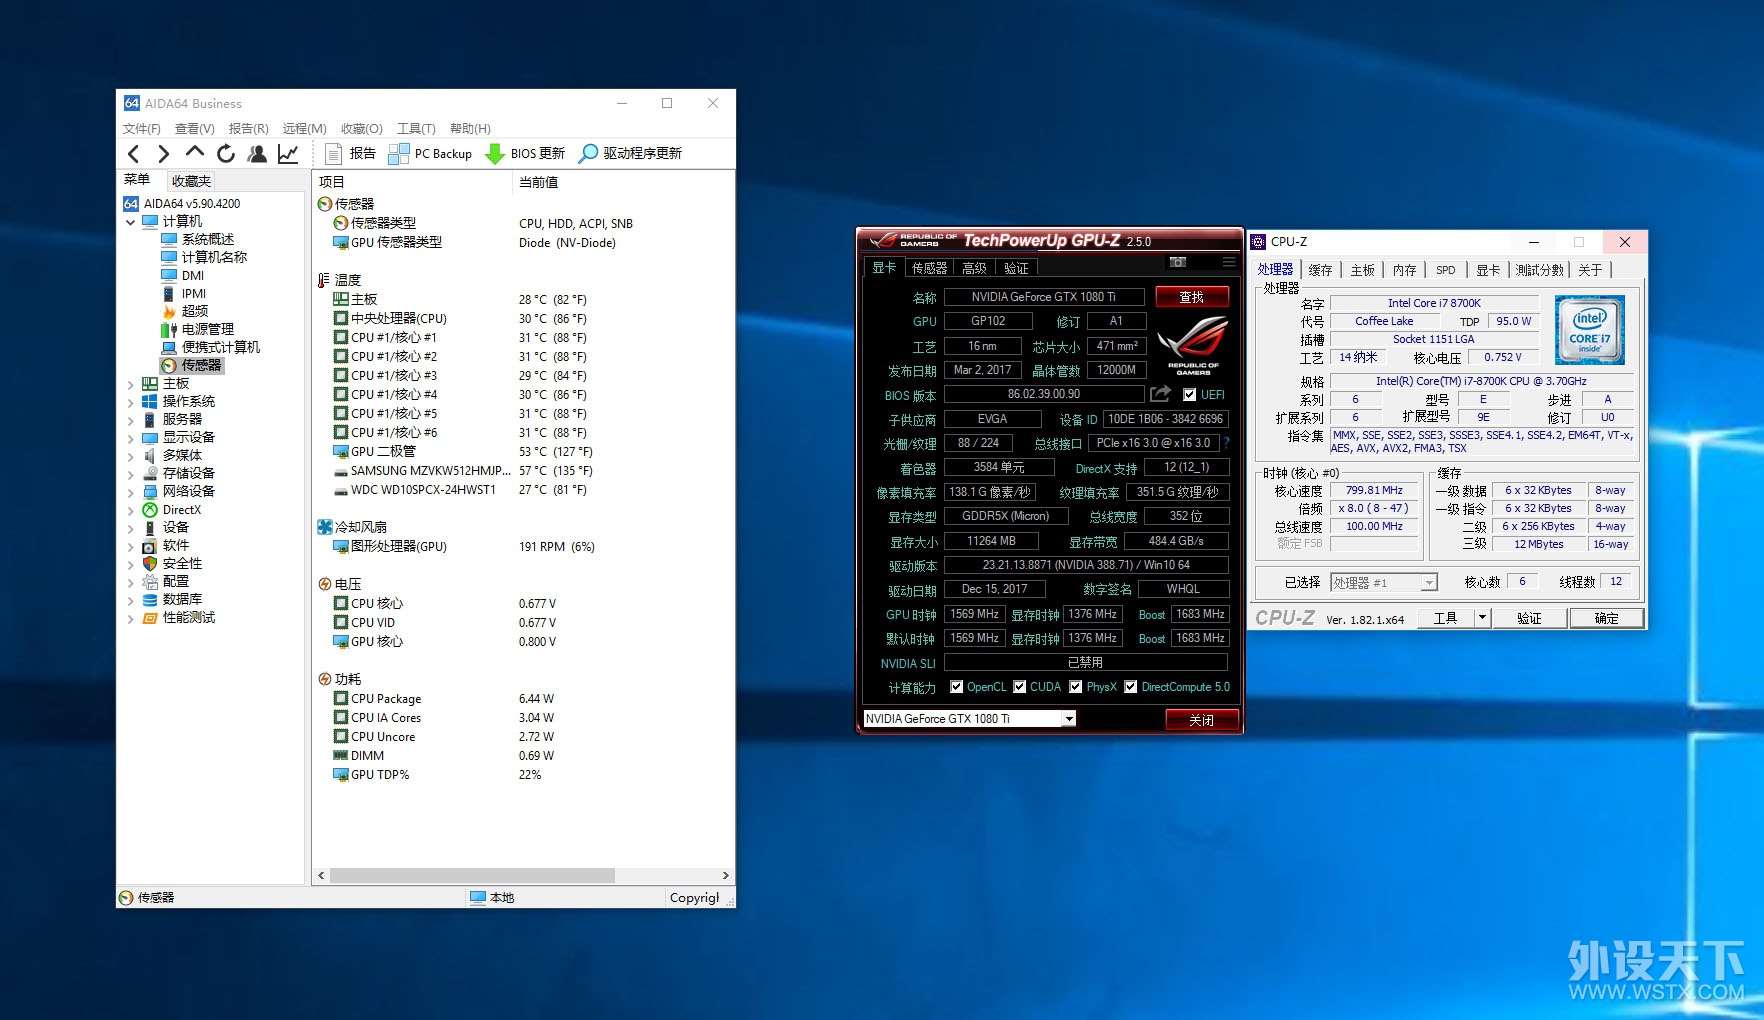Click GPU-Z screenshot camera icon
This screenshot has width=1764, height=1020.
pyautogui.click(x=1178, y=262)
